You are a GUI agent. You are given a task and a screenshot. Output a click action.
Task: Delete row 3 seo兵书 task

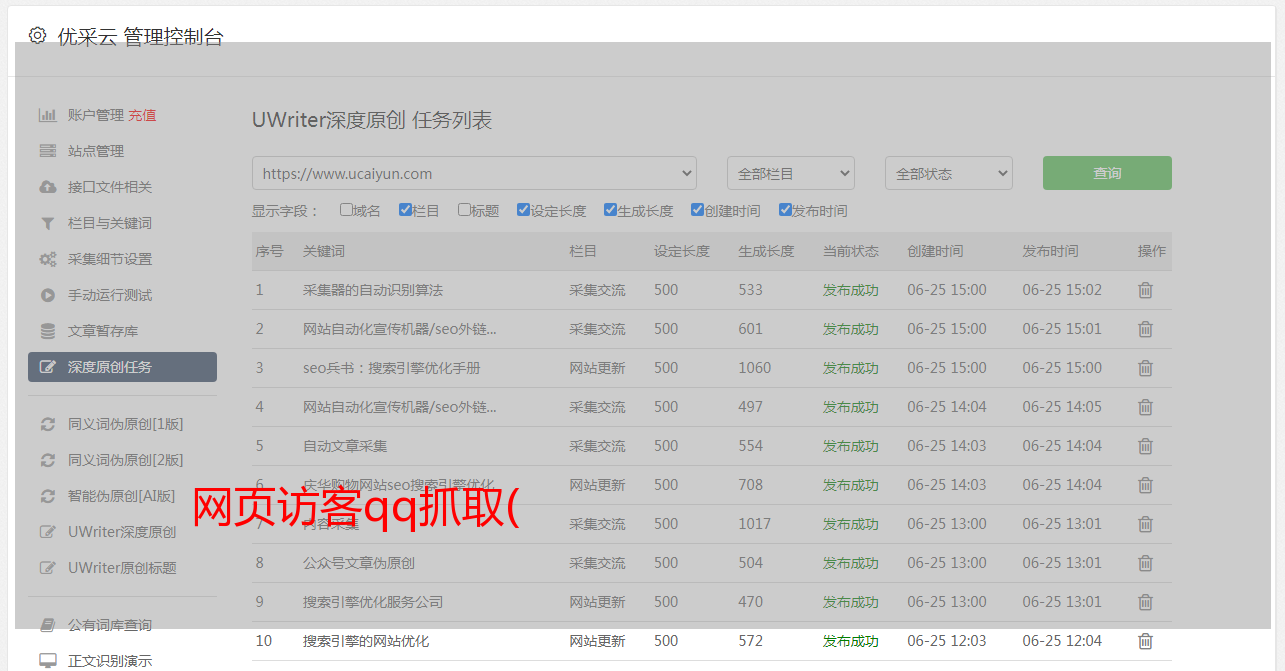(1146, 368)
